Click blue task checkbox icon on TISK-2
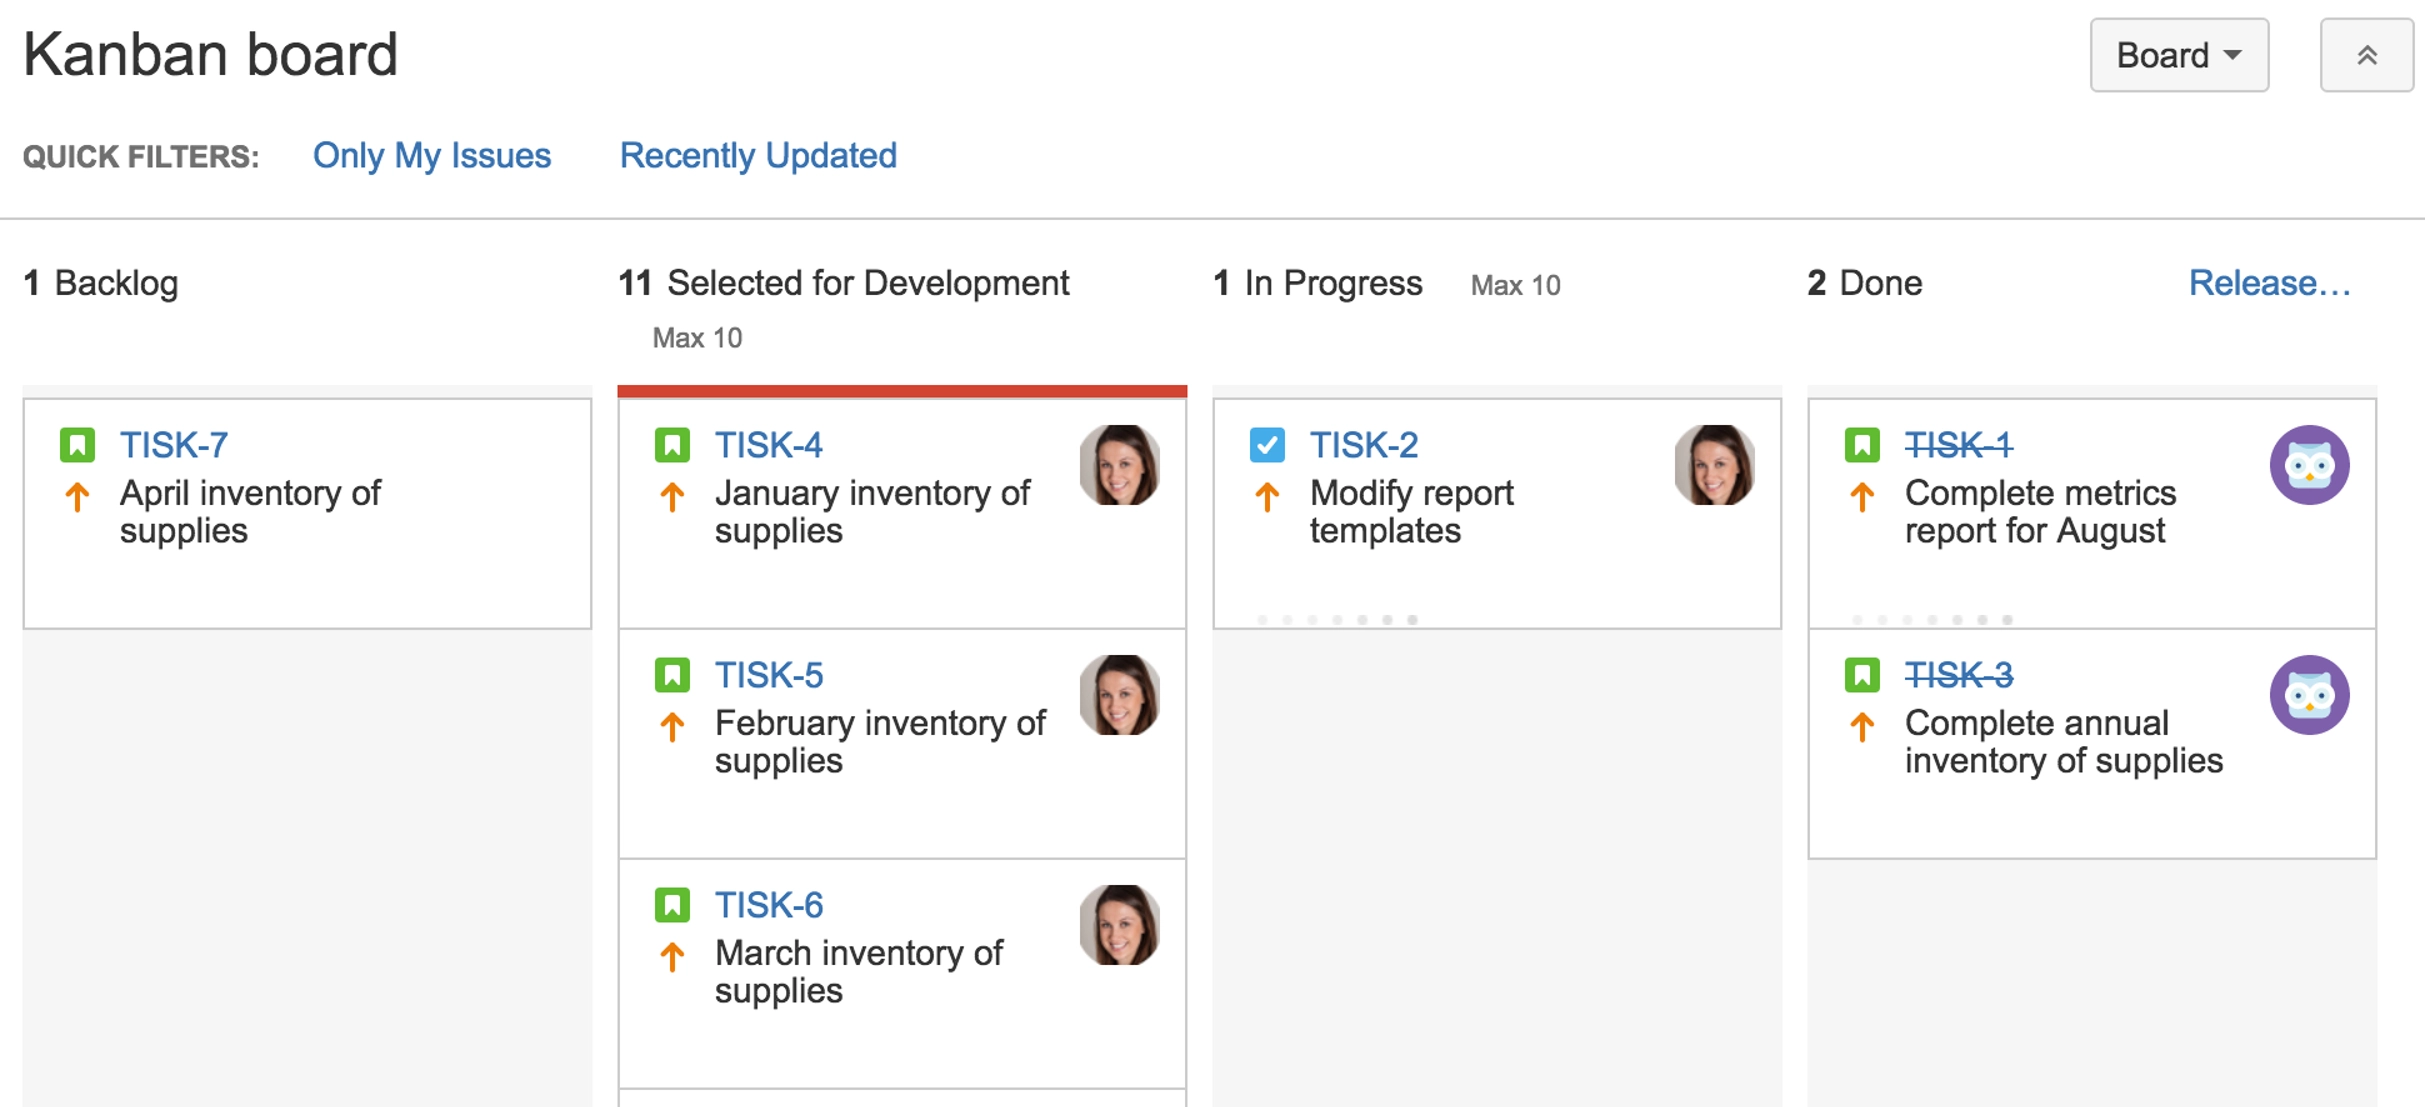Screen dimensions: 2425x1107 click(1267, 445)
